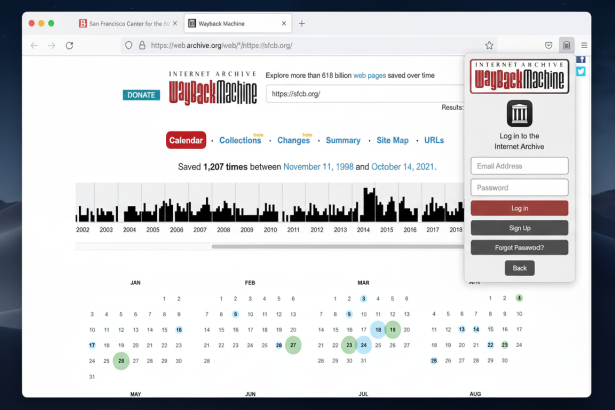The image size is (615, 410).
Task: Click the Sign Up button
Action: point(519,227)
